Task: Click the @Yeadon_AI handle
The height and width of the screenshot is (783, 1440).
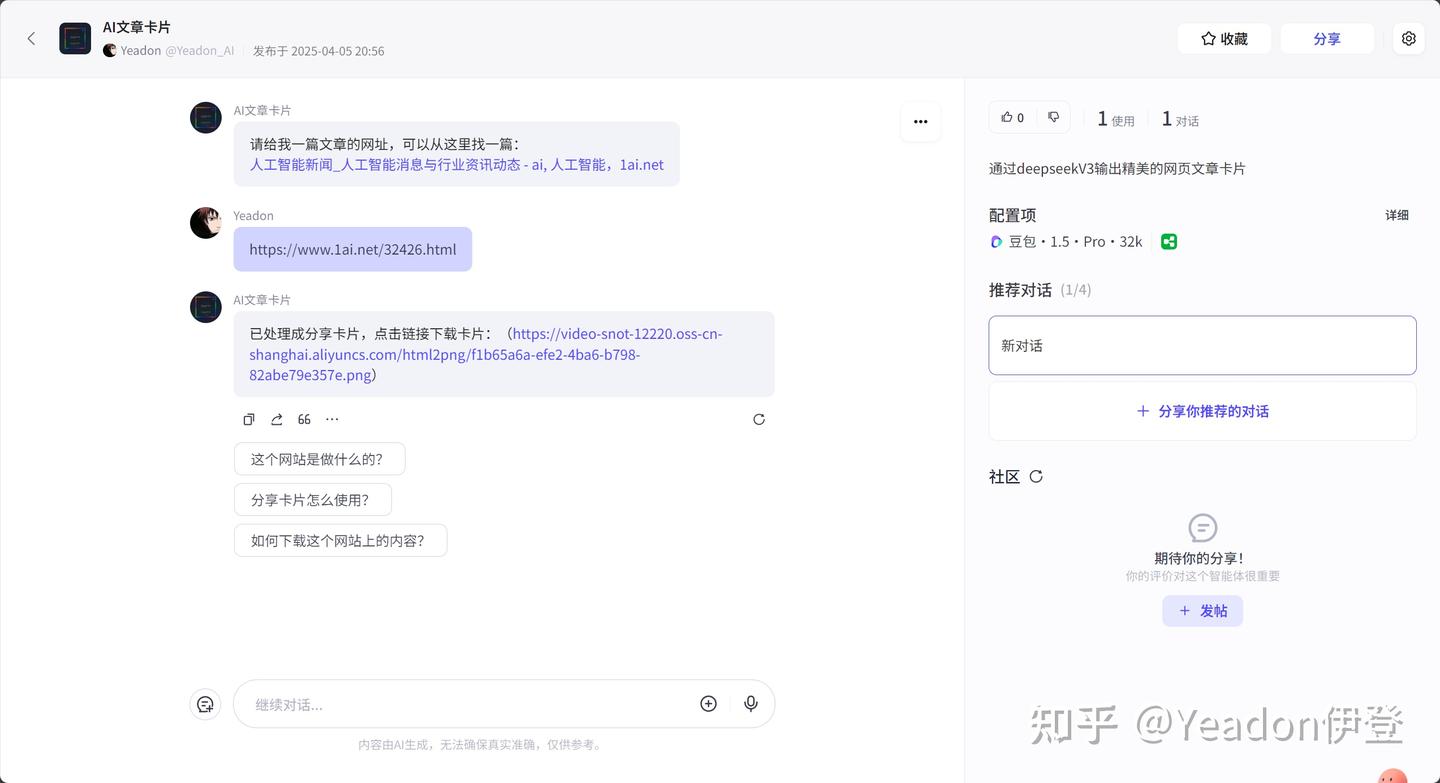Action: pyautogui.click(x=200, y=51)
